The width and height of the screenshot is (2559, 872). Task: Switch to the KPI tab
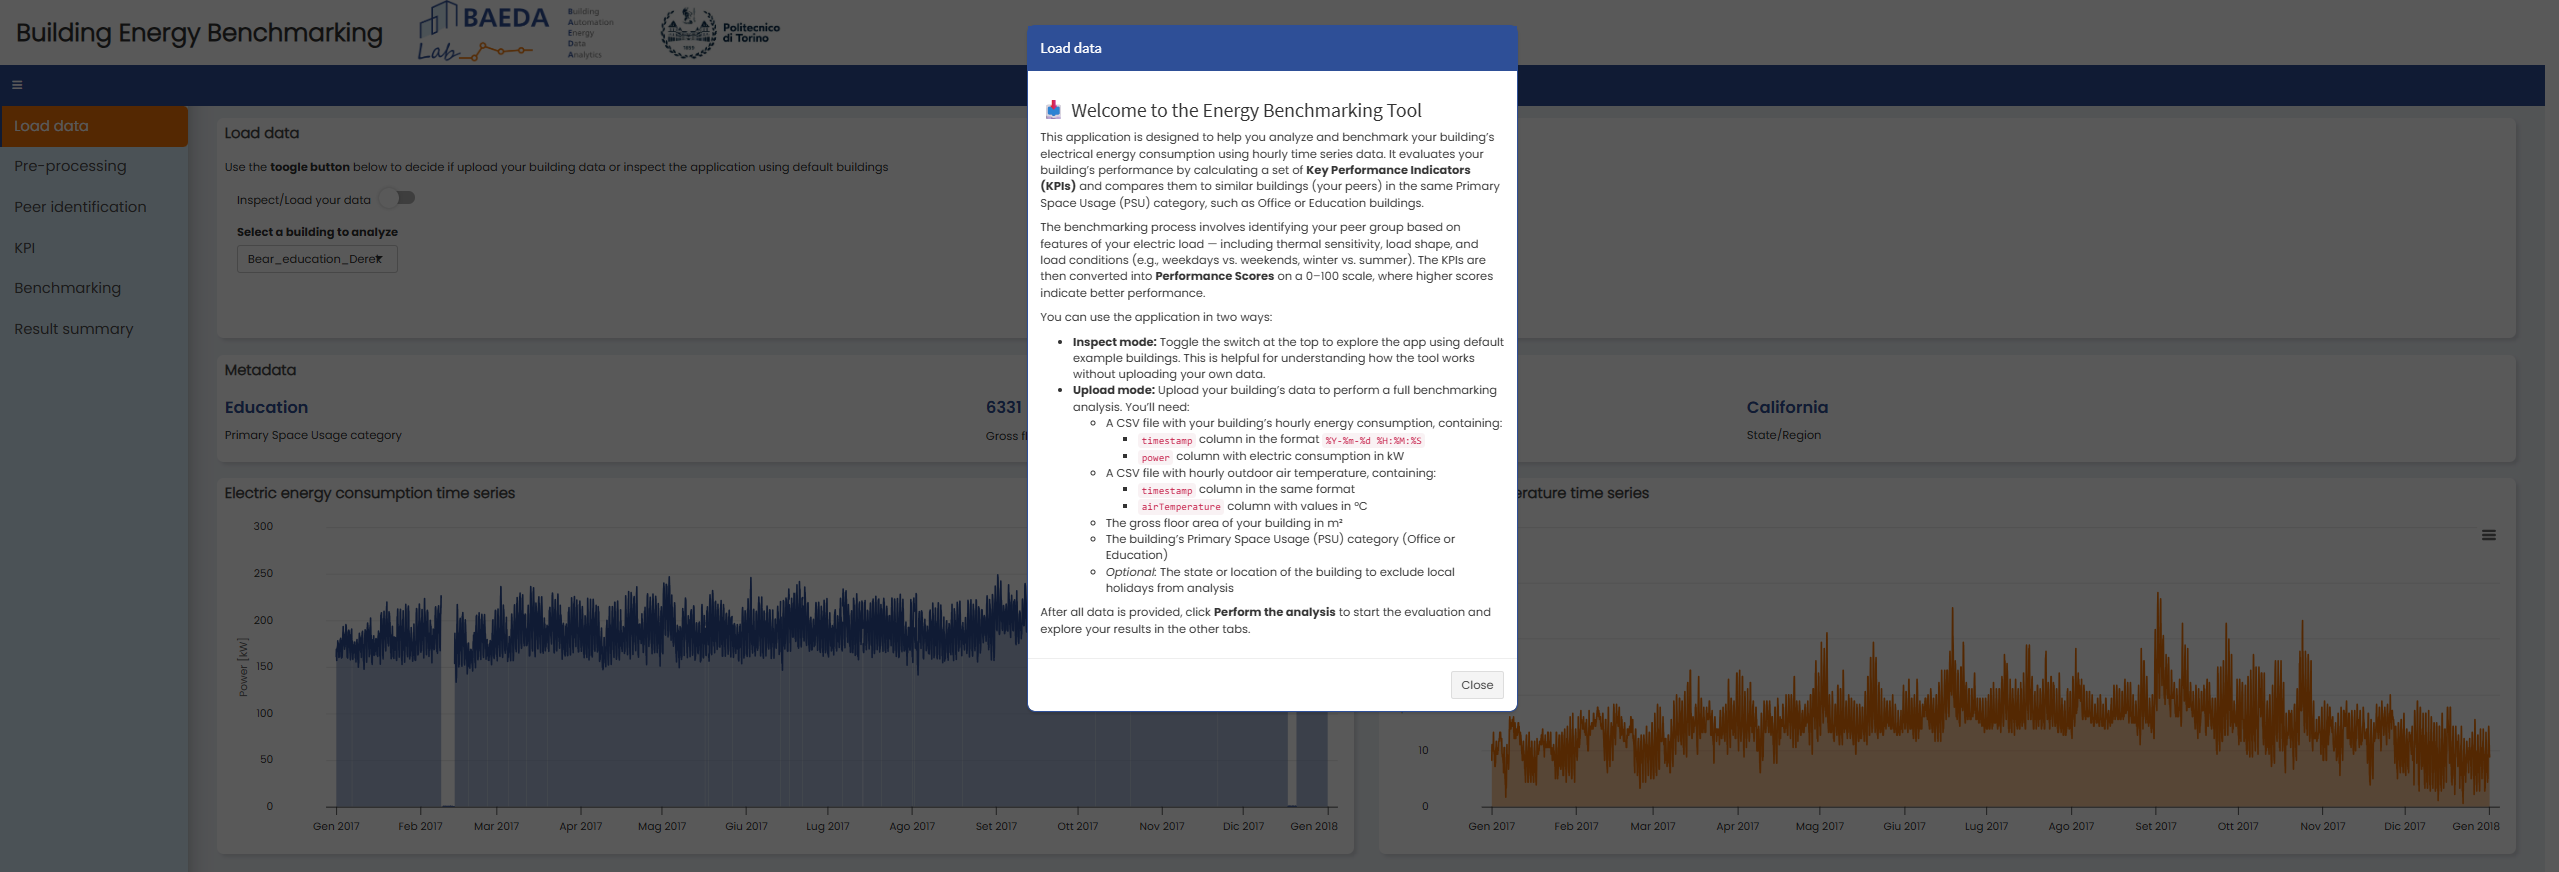click(94, 248)
